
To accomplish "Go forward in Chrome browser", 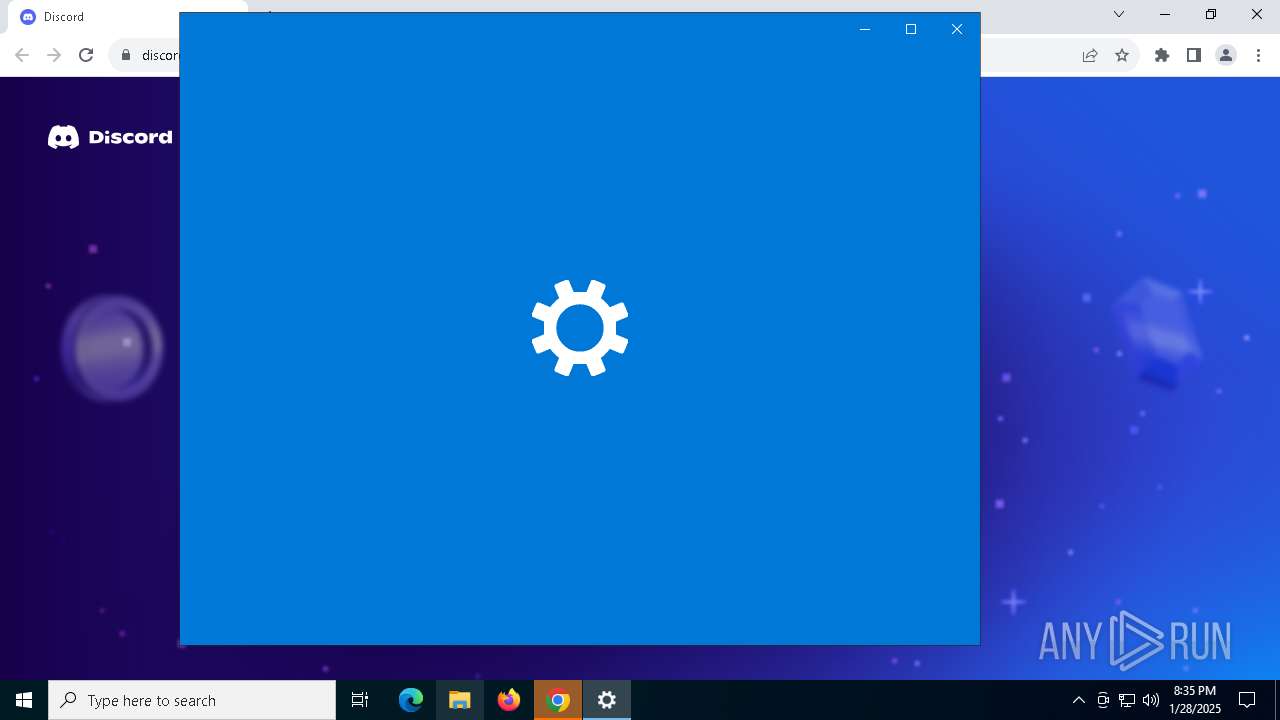I will [x=54, y=55].
